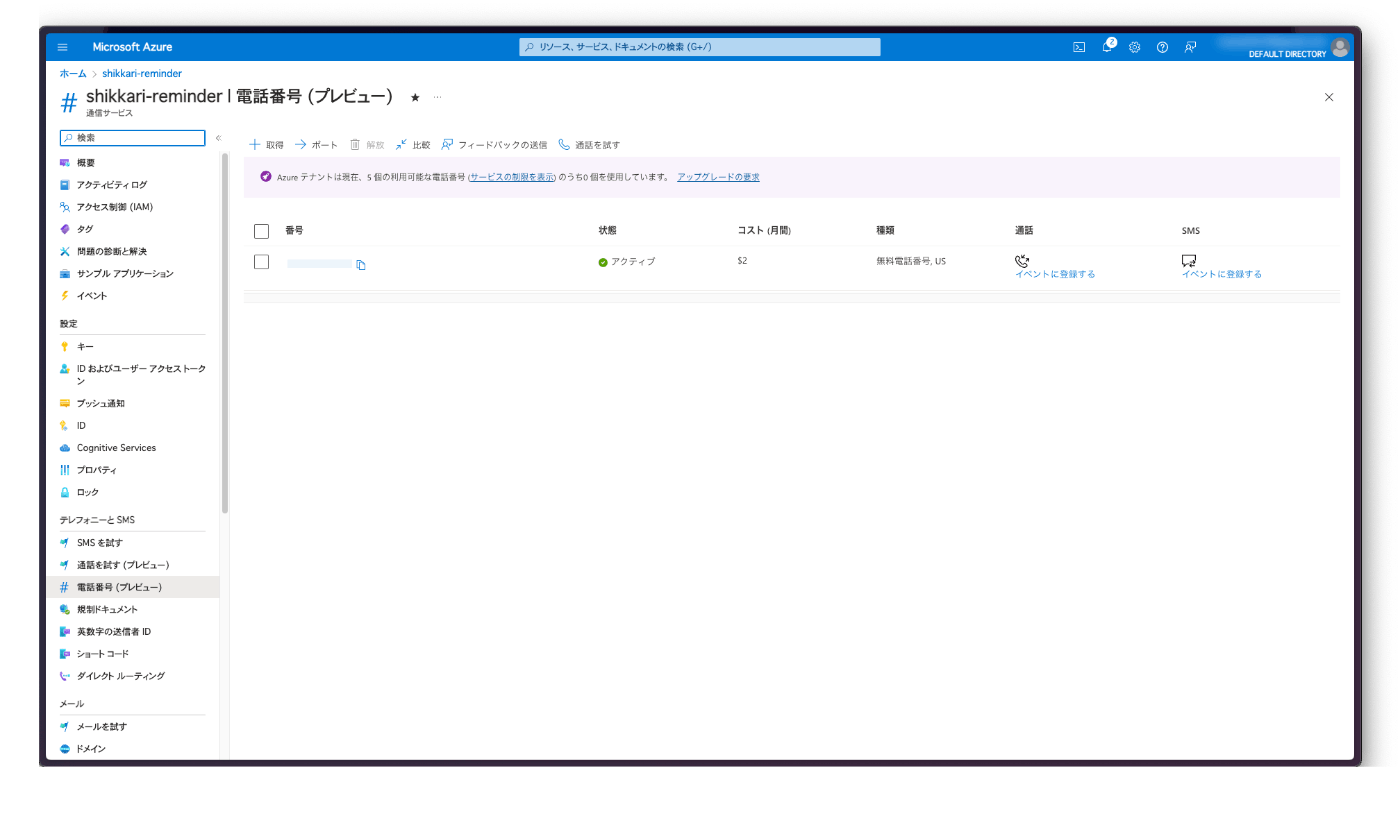Screen dimensions: 1400x818
Task: Click the 比較 toolbar button
Action: 413,145
